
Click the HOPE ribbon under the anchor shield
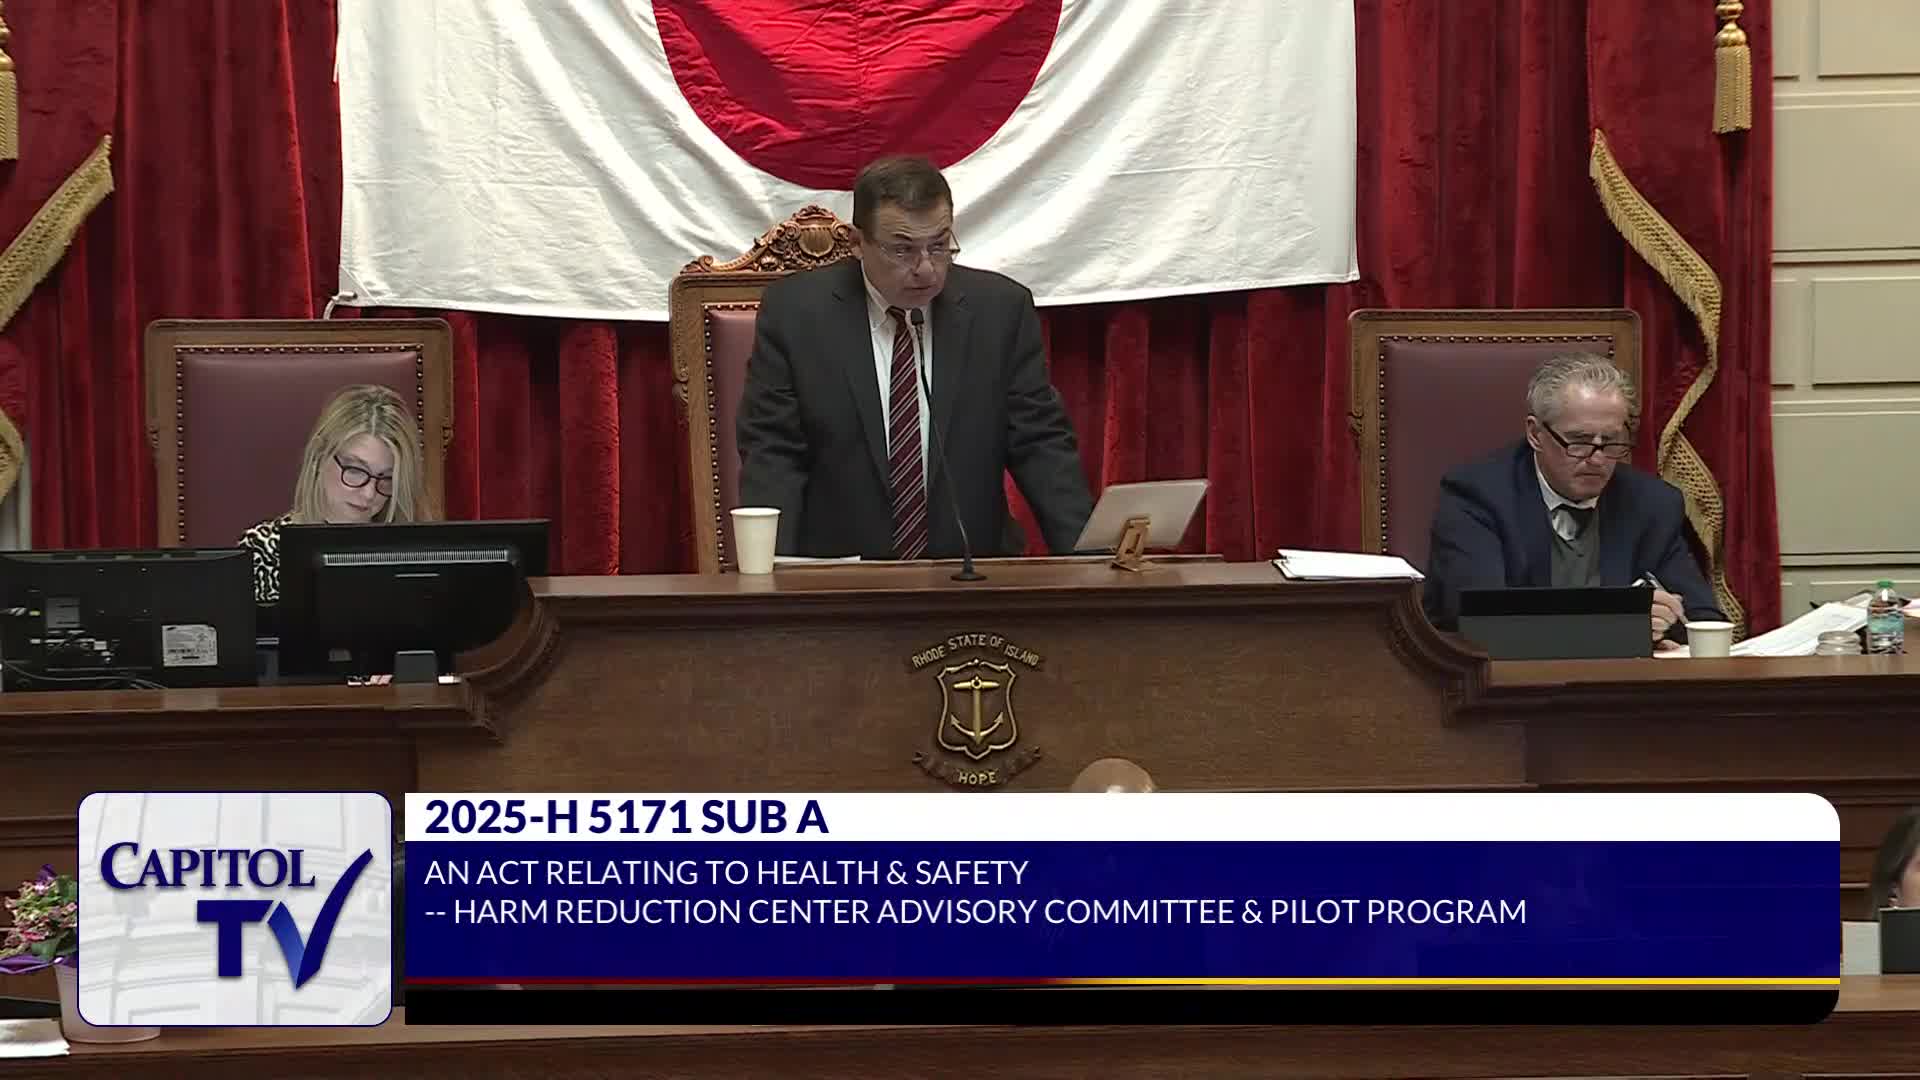[975, 776]
